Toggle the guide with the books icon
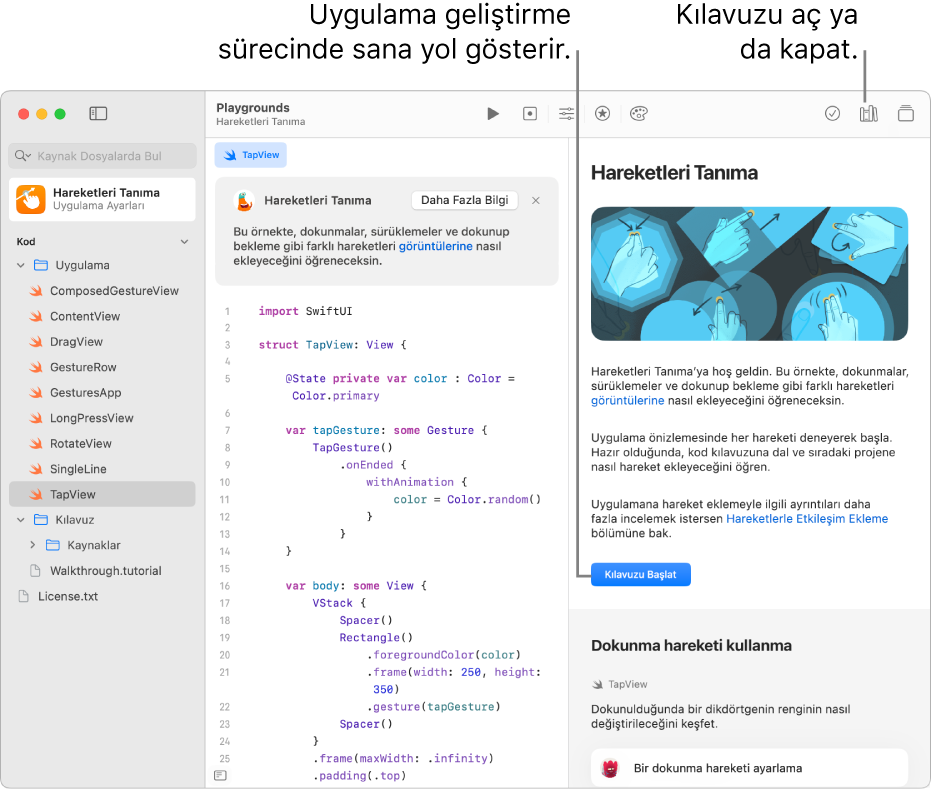 (x=869, y=113)
